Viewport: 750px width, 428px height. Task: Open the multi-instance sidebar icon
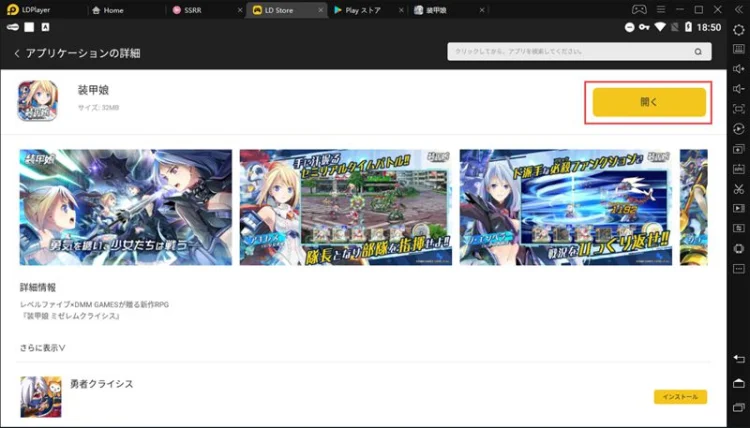pos(739,149)
